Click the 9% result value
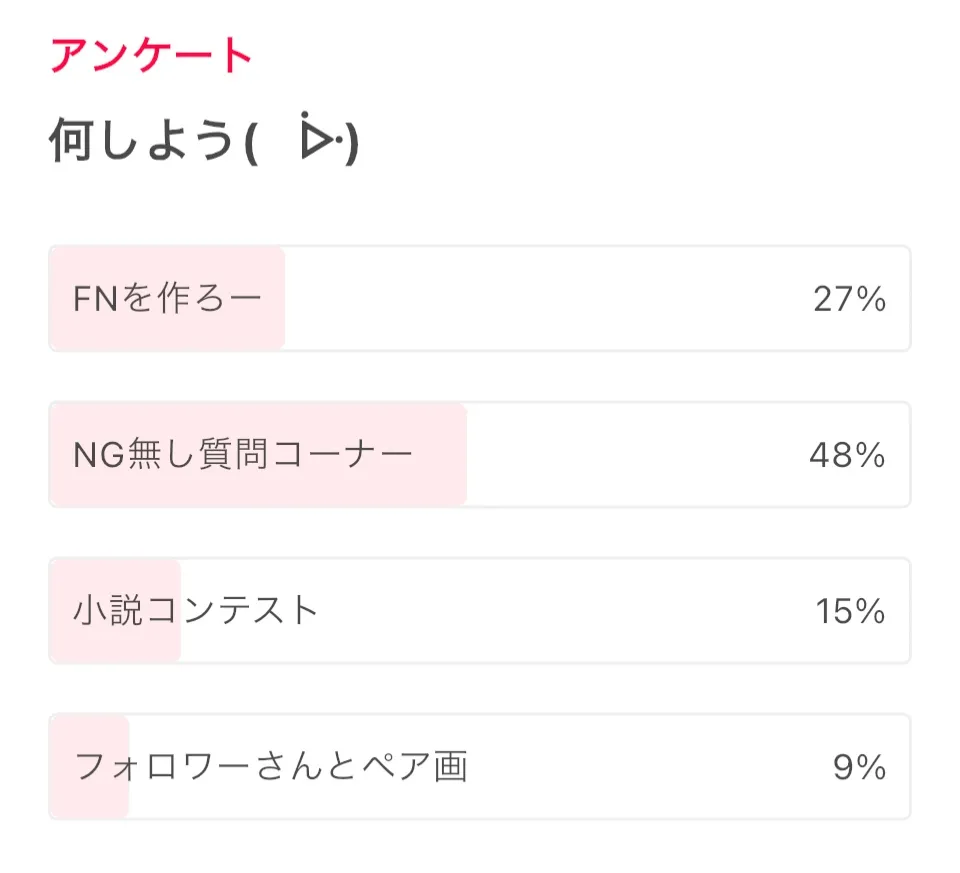The width and height of the screenshot is (960, 873). 859,767
